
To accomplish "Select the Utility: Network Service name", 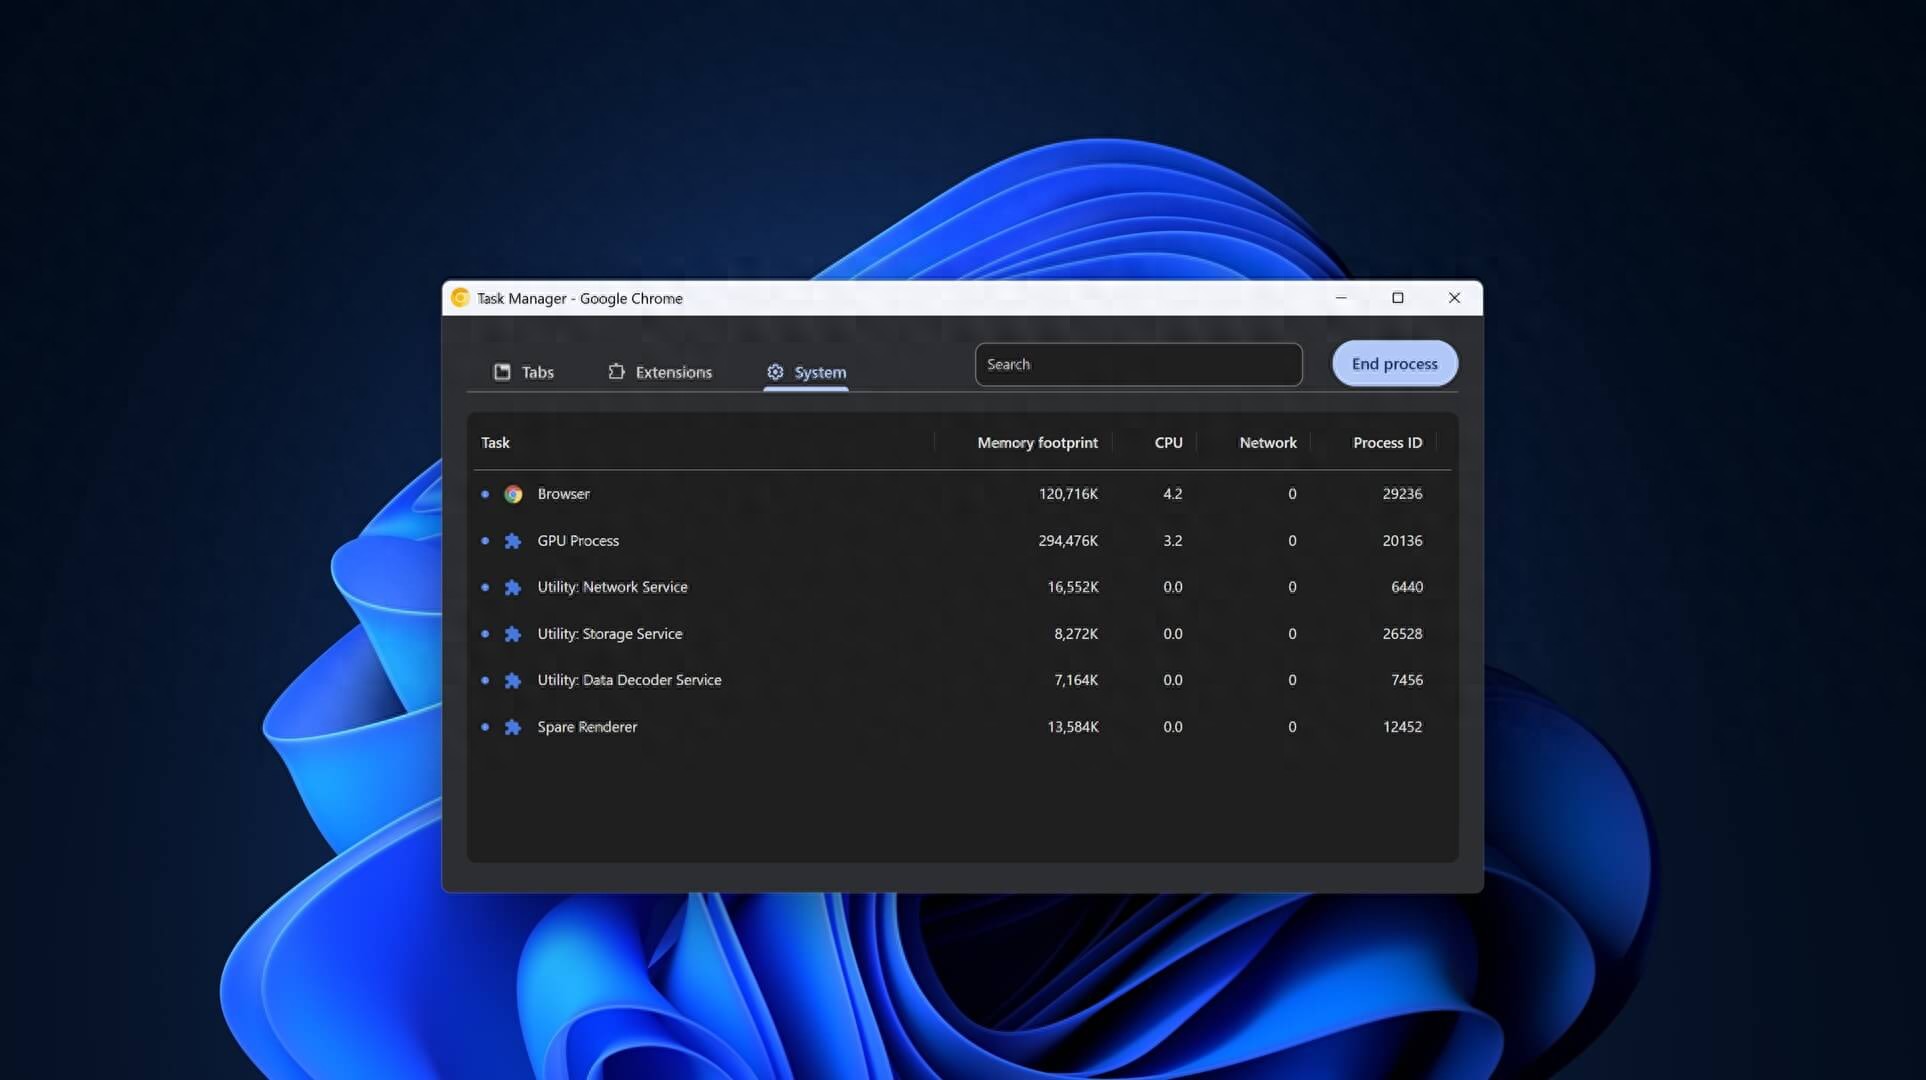I will pyautogui.click(x=612, y=587).
